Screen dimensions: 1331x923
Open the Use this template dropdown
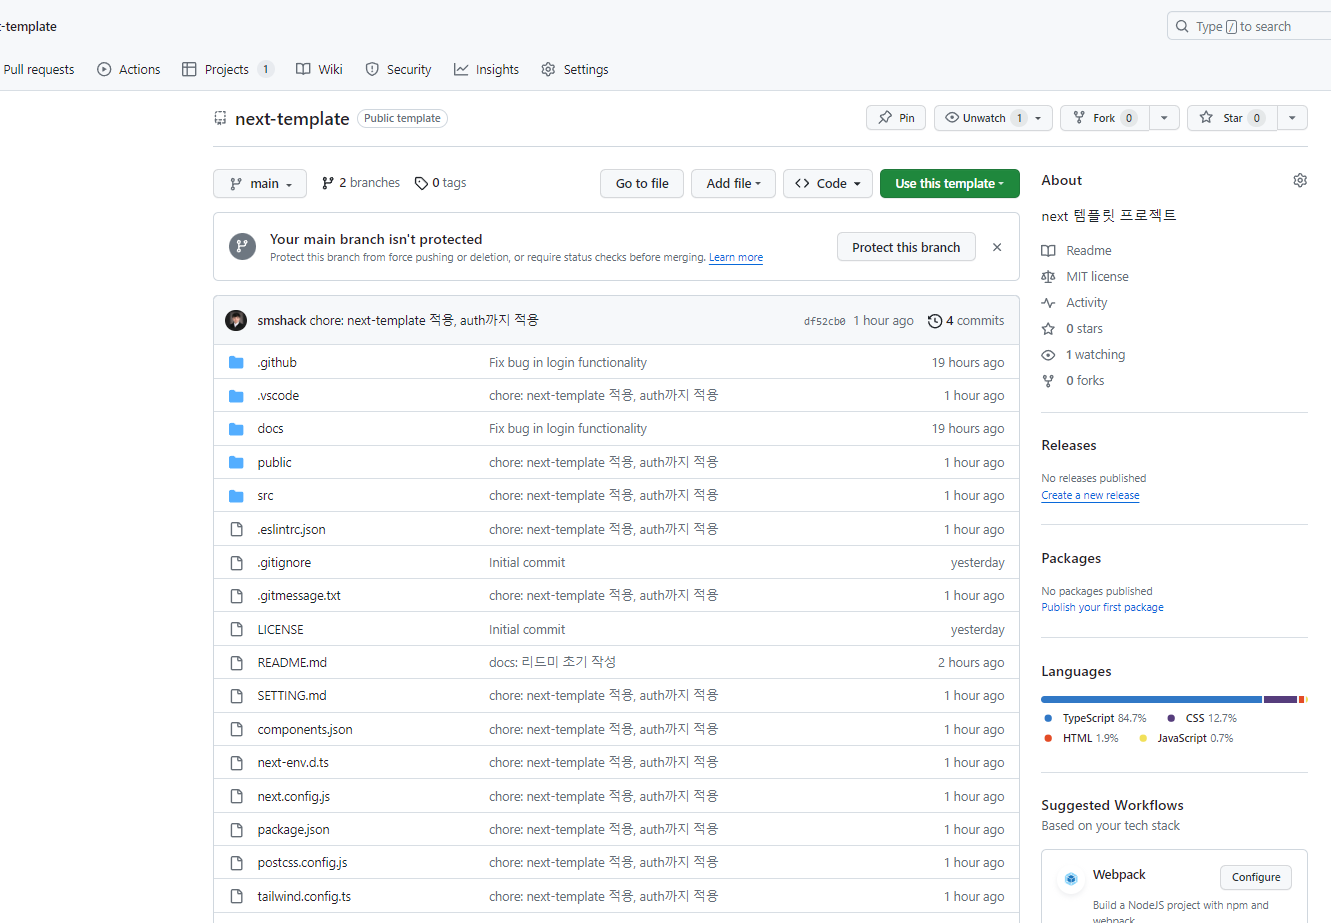click(950, 183)
